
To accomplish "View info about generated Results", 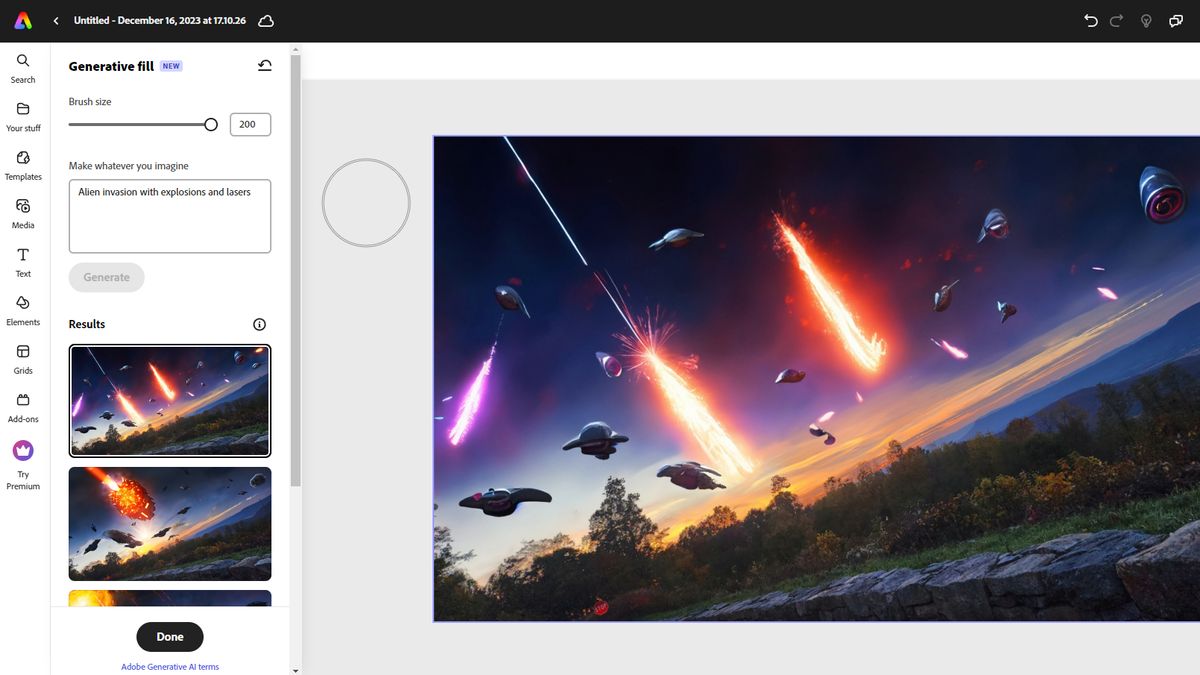I will tap(259, 323).
